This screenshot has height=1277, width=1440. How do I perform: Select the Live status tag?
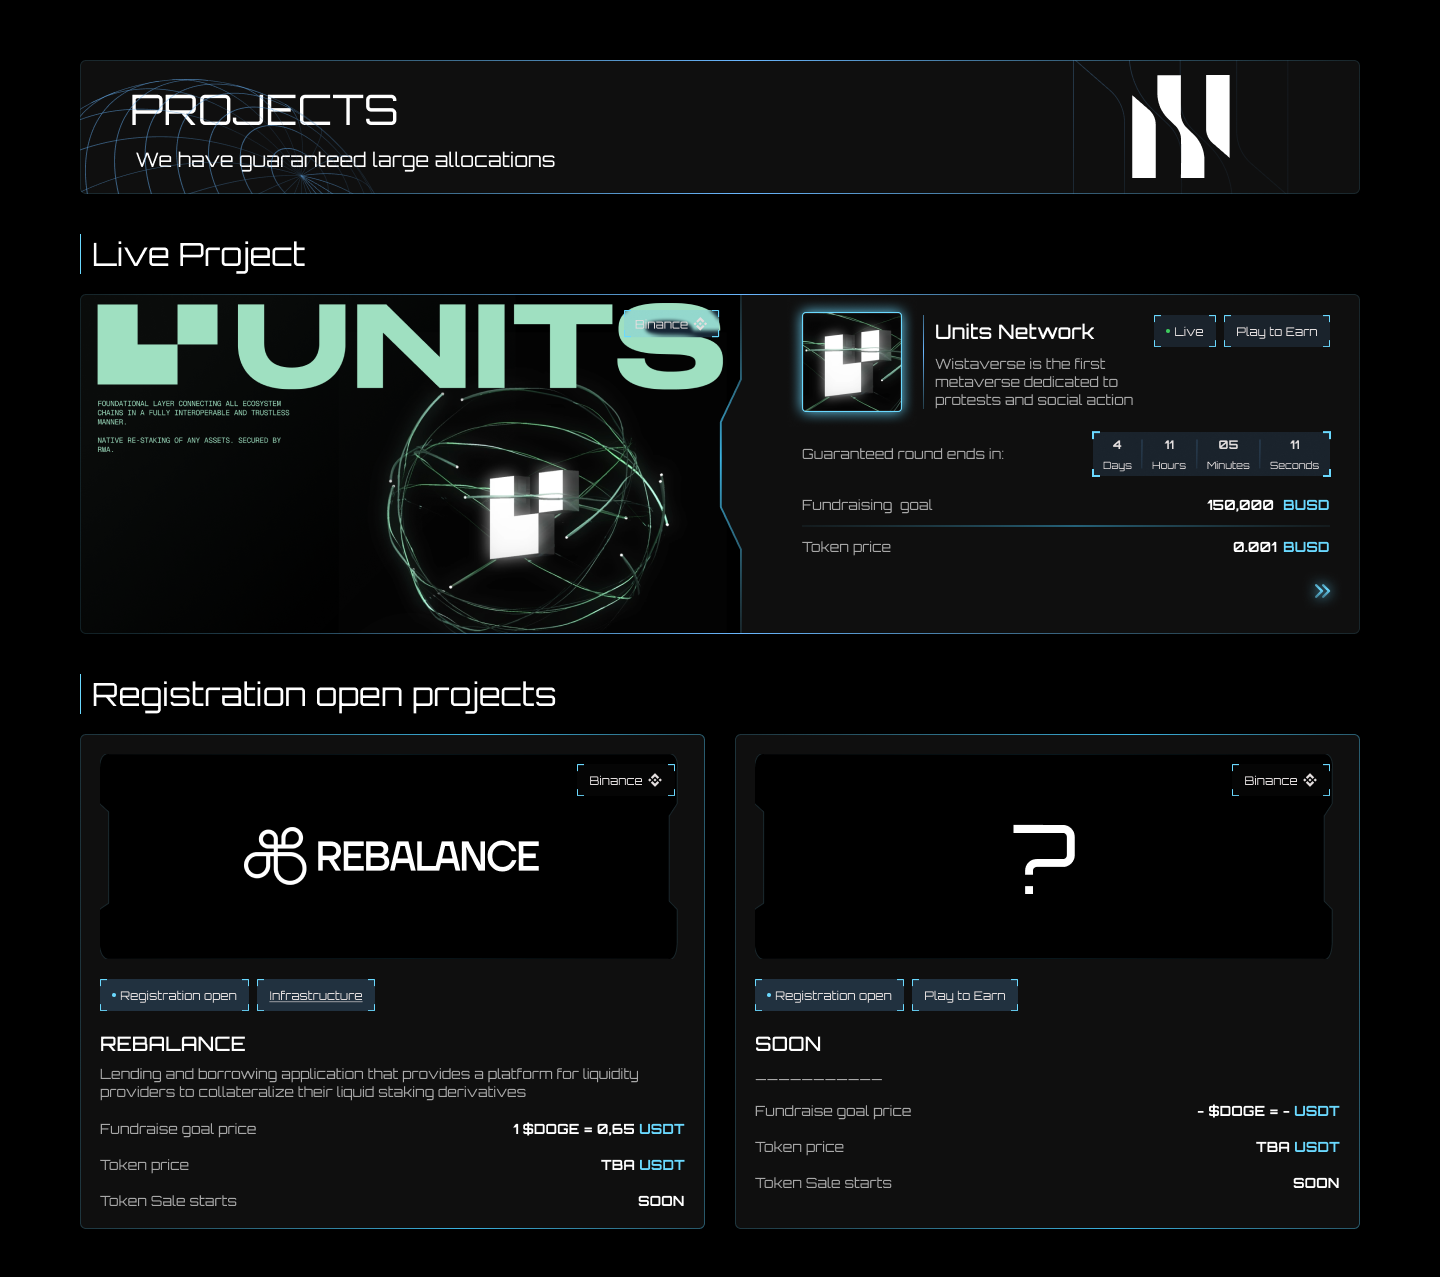(1185, 331)
